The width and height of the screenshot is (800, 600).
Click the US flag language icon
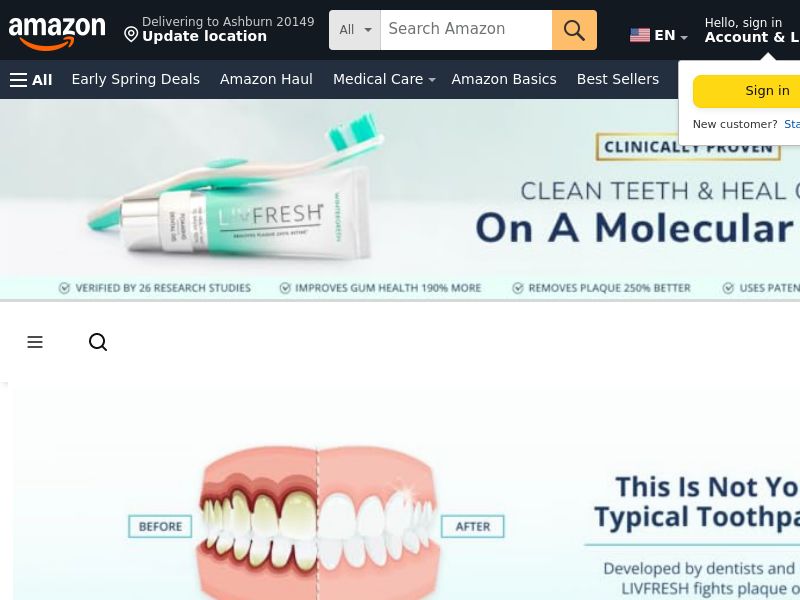pyautogui.click(x=640, y=35)
